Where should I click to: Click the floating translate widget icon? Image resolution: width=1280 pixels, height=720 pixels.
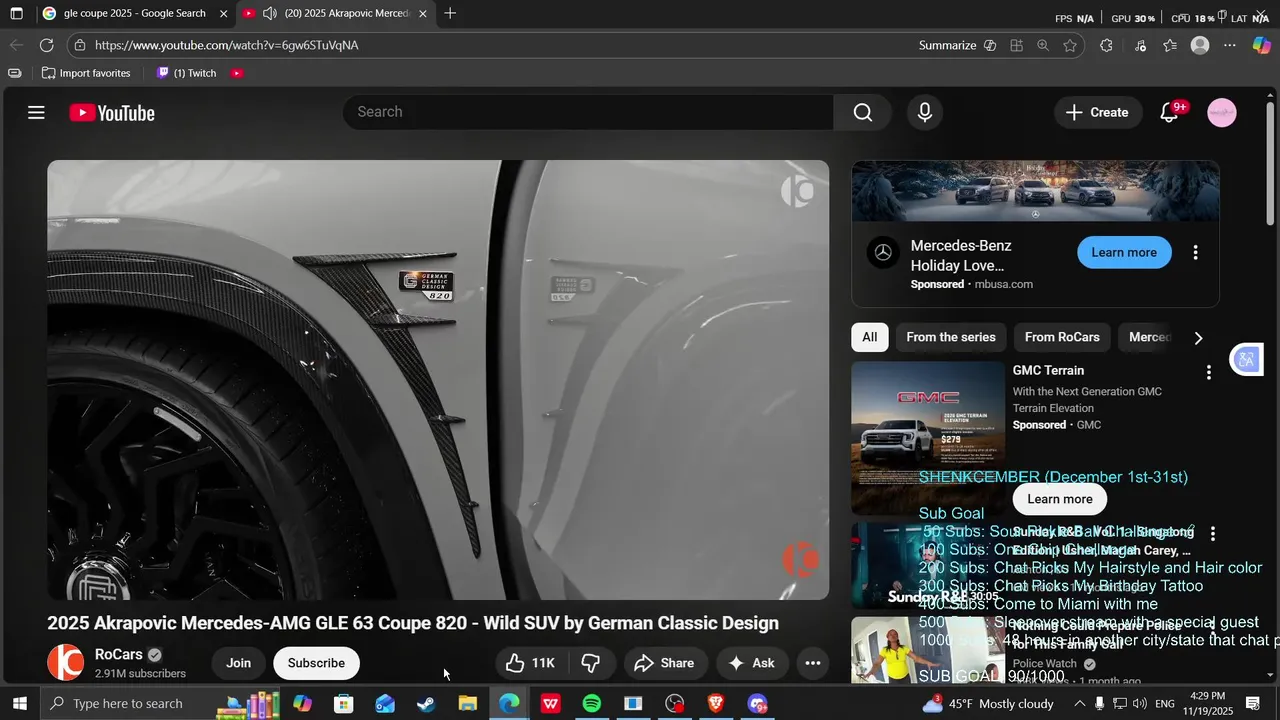(1246, 360)
